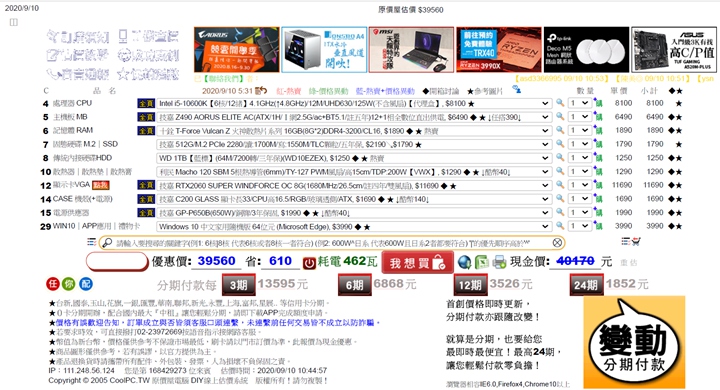The width and height of the screenshot is (720, 390).
Task: Click the 39560 discounted price value
Action: point(216,261)
